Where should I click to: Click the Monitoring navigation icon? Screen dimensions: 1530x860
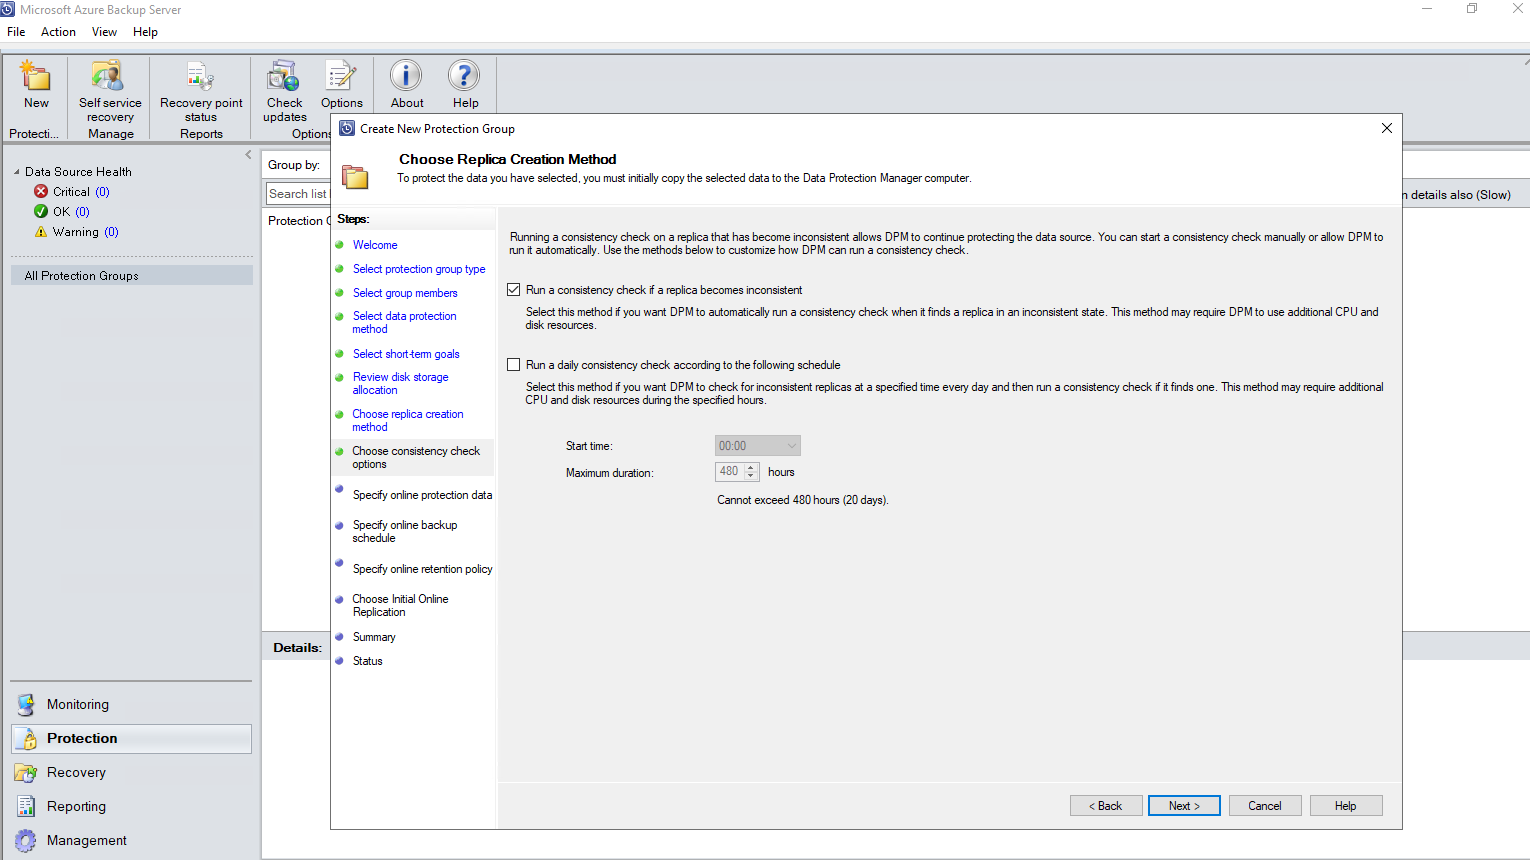pyautogui.click(x=26, y=704)
